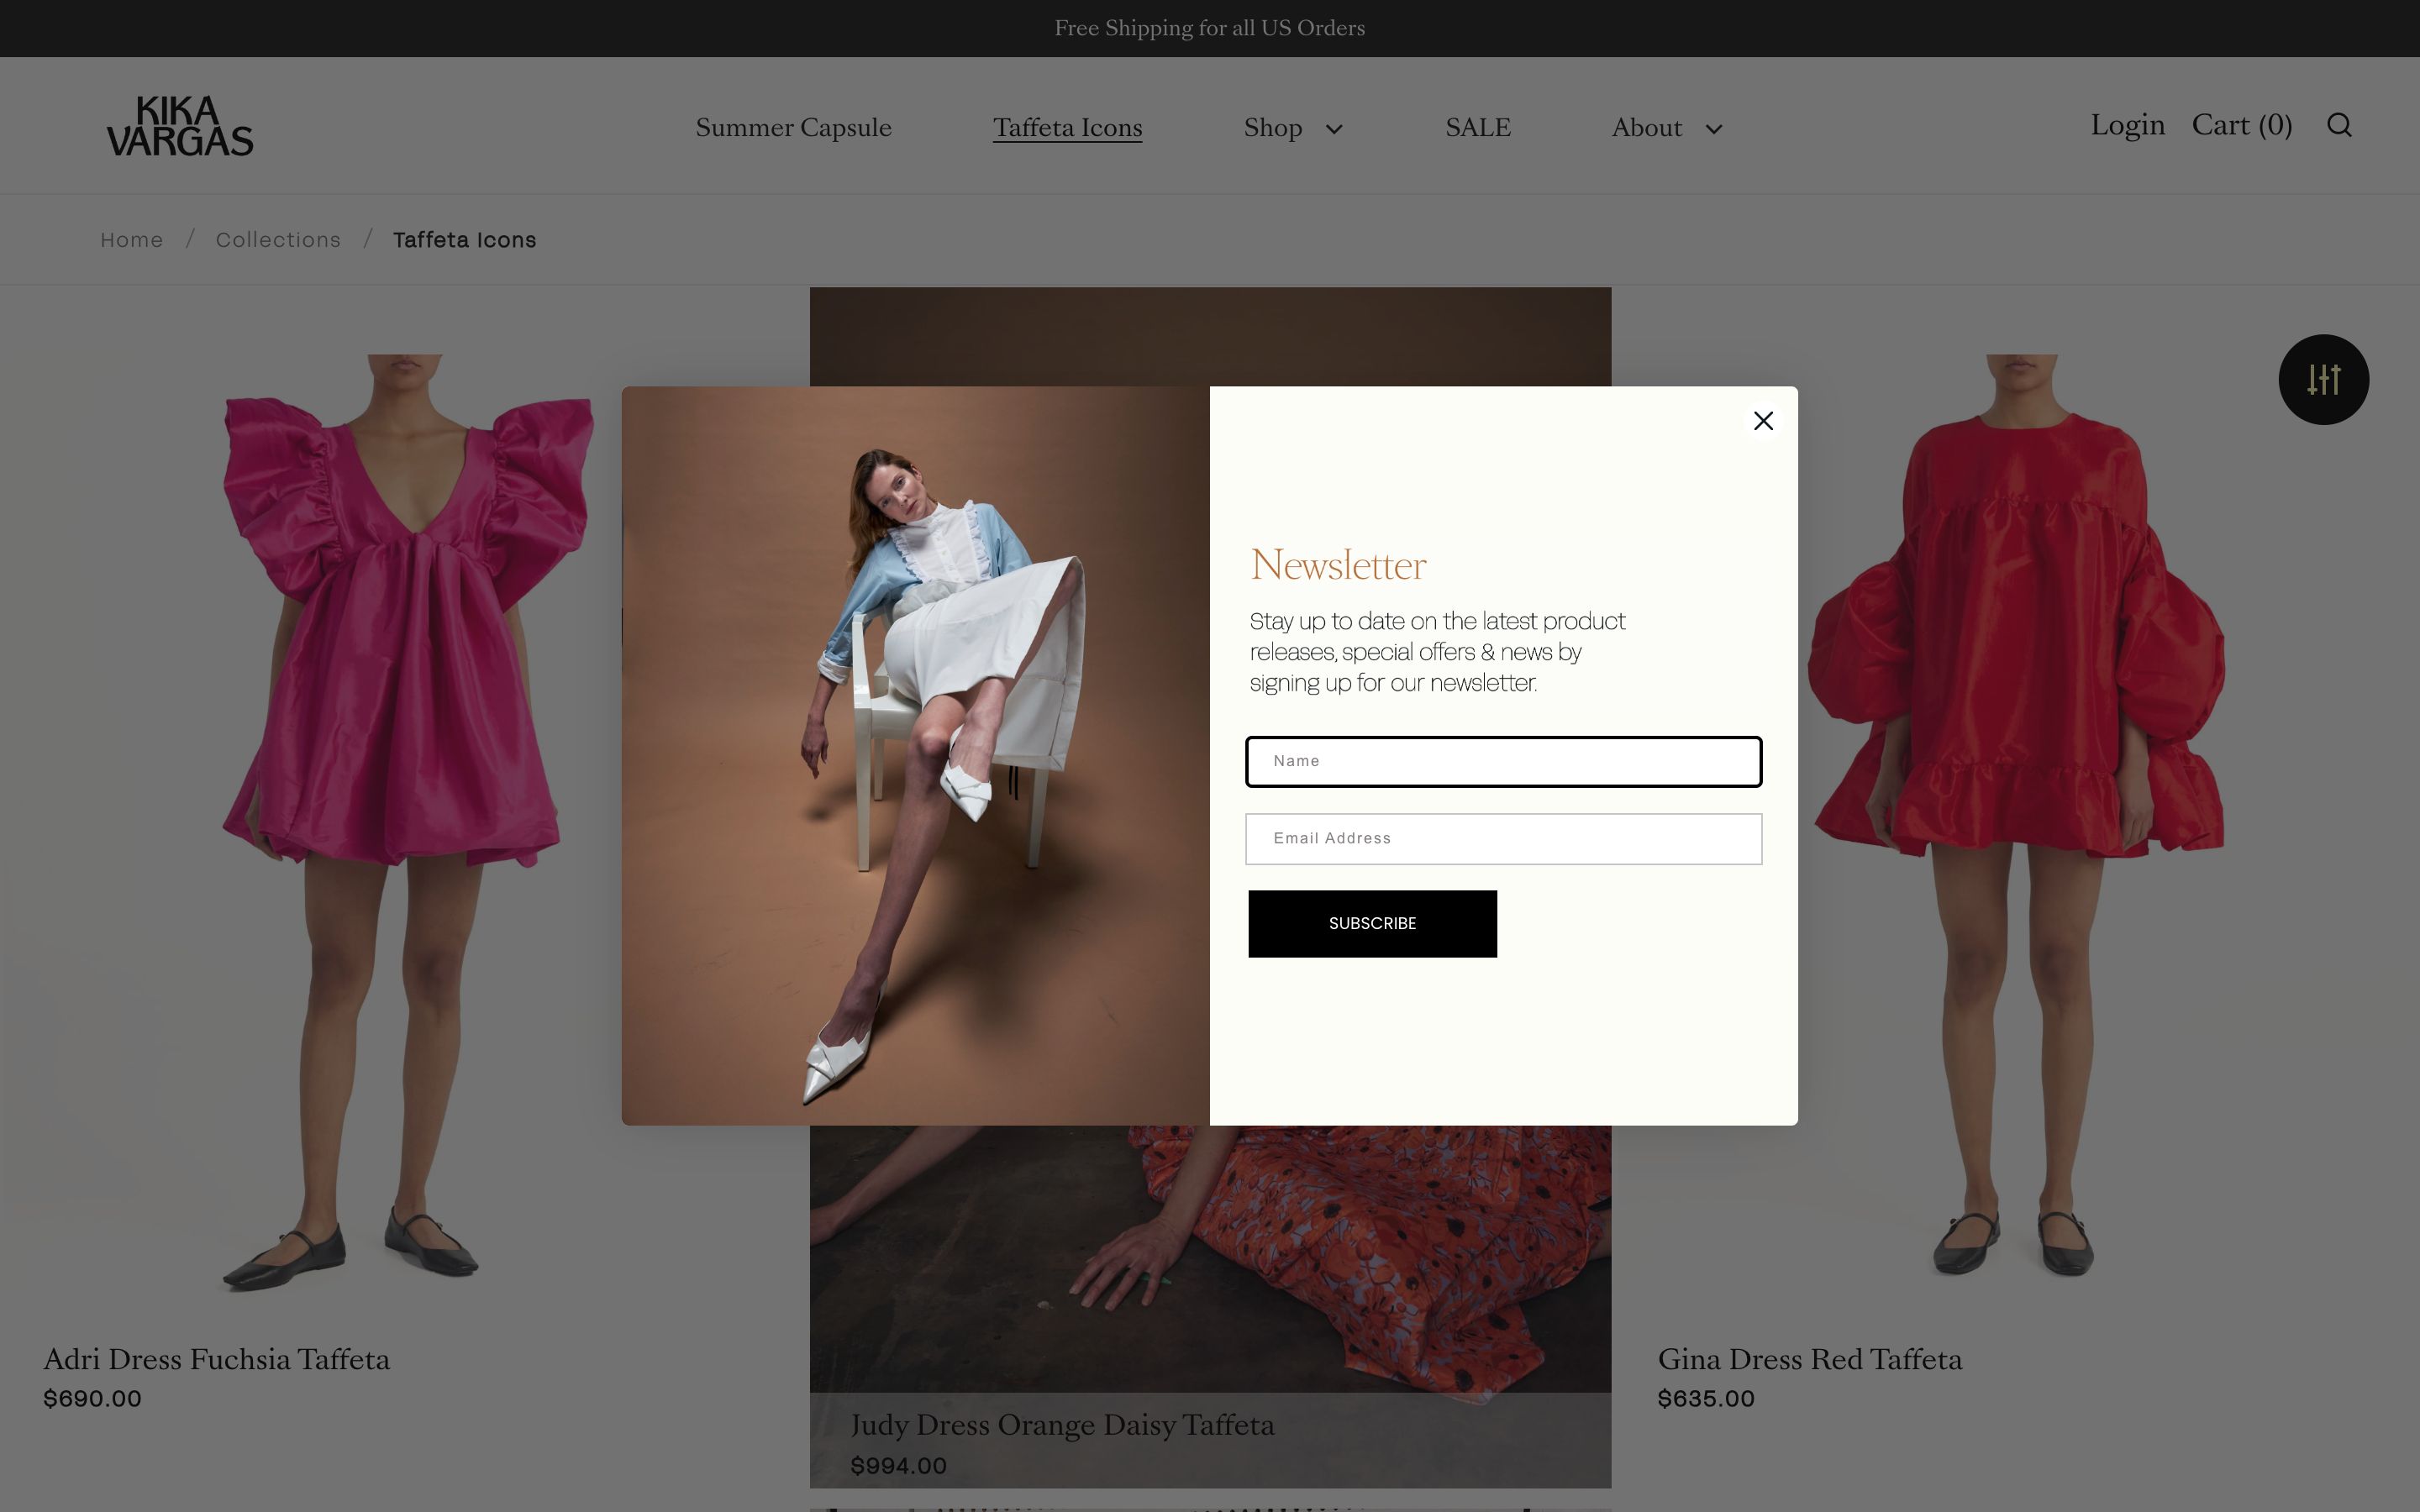Open the SALE section
The image size is (2420, 1512).
(1478, 127)
